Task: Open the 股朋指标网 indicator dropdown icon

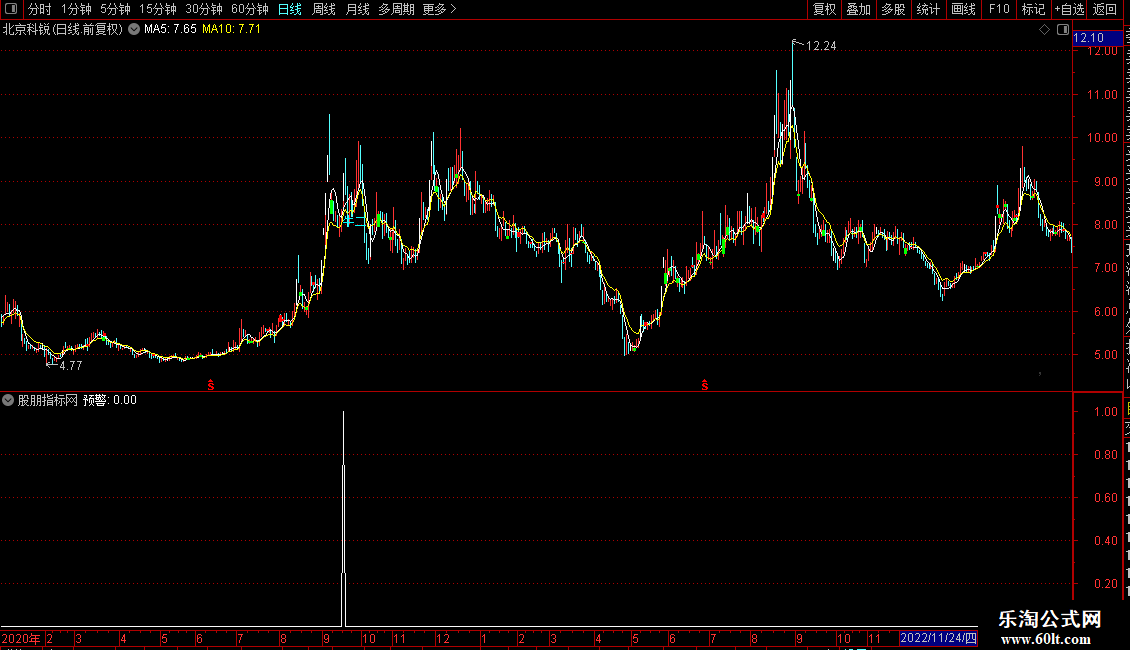Action: [8, 400]
